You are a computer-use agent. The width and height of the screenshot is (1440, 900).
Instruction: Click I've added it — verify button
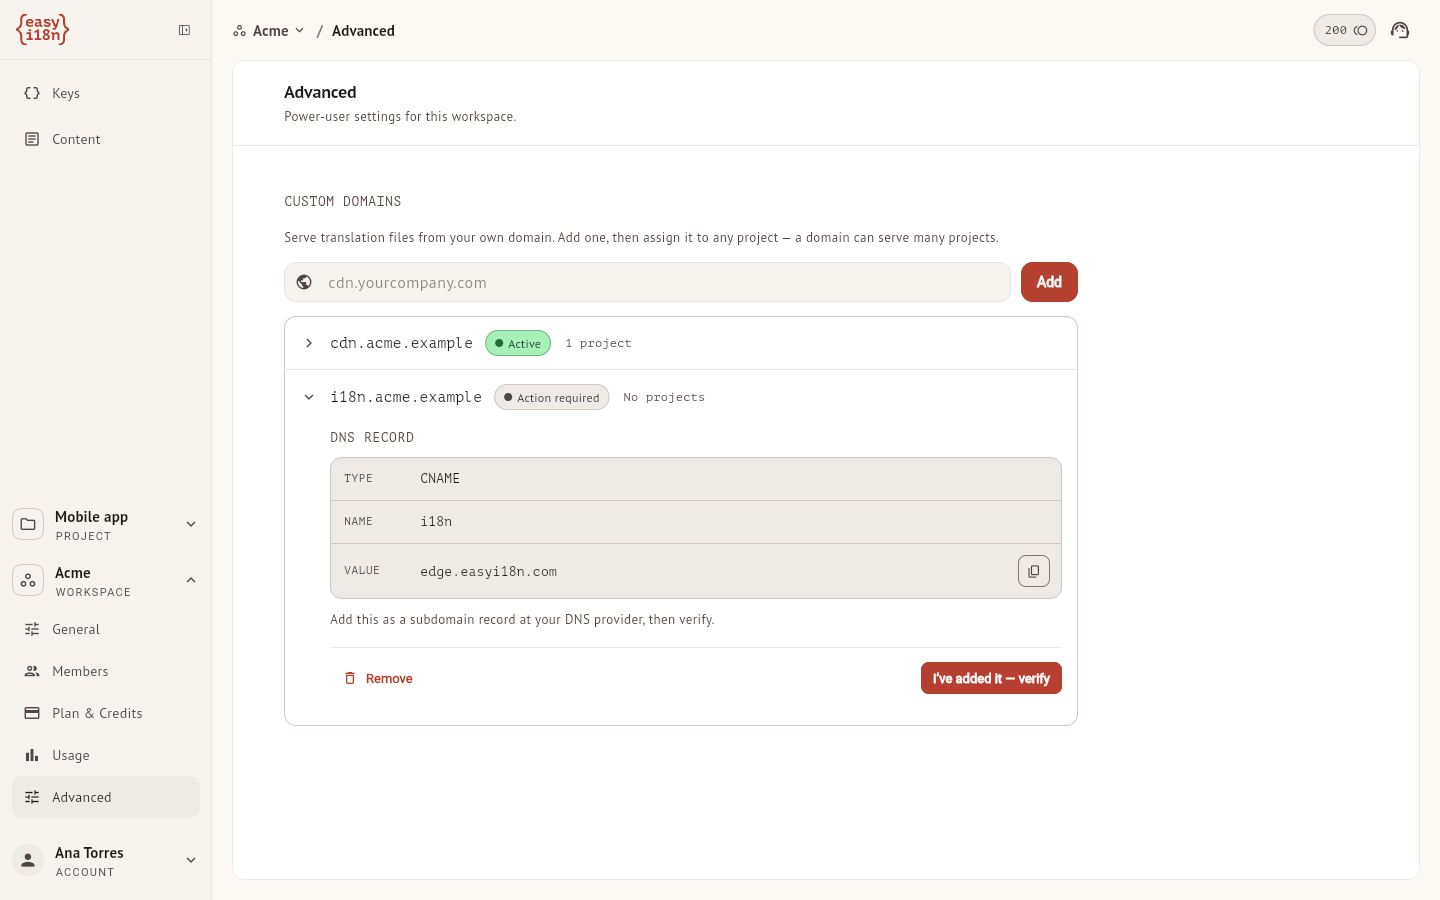pyautogui.click(x=991, y=678)
